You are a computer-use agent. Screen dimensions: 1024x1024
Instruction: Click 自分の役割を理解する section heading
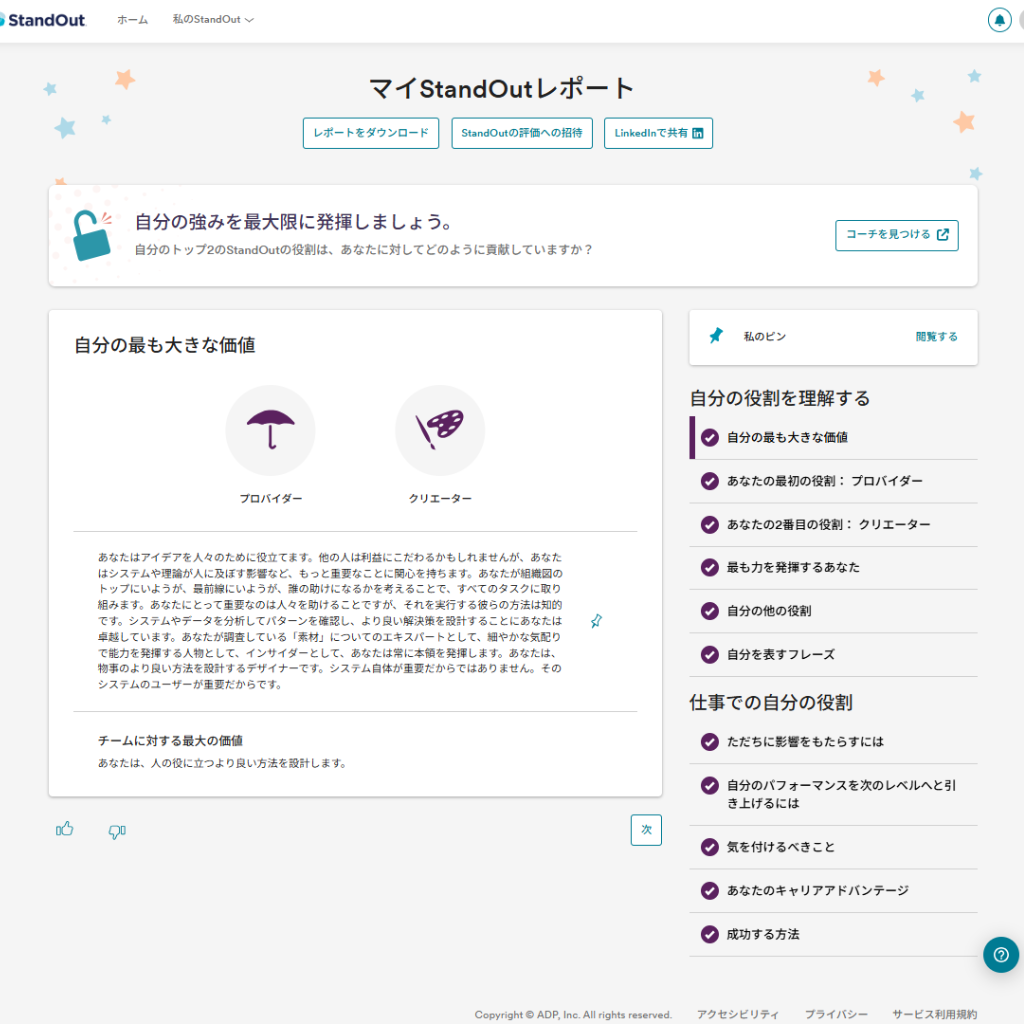pos(780,398)
